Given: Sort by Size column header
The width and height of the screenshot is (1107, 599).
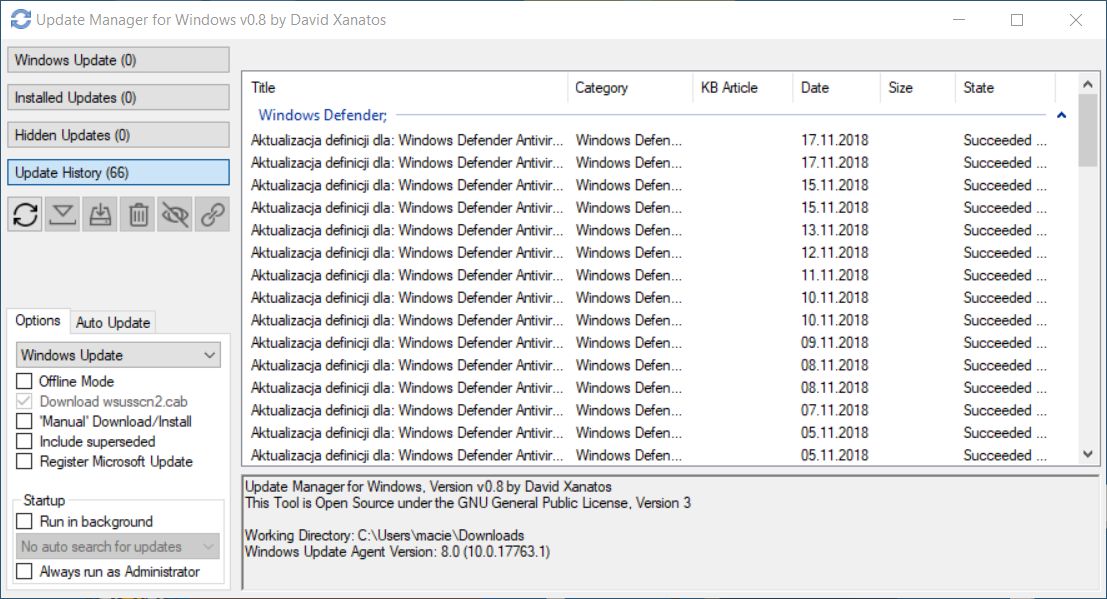Looking at the screenshot, I should (x=918, y=88).
